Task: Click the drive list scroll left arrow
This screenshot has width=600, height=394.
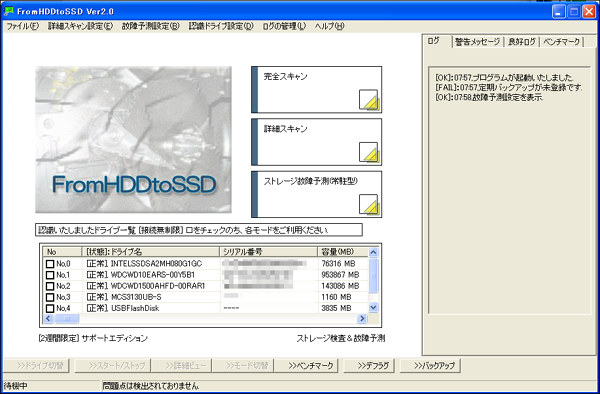Action: [48, 318]
